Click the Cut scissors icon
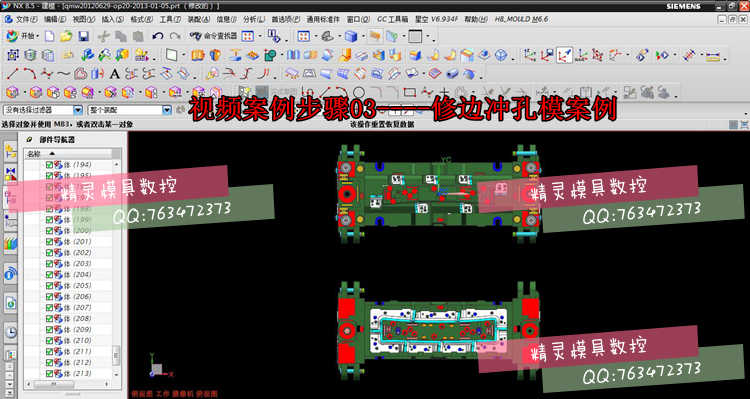750x399 pixels. [x=103, y=36]
